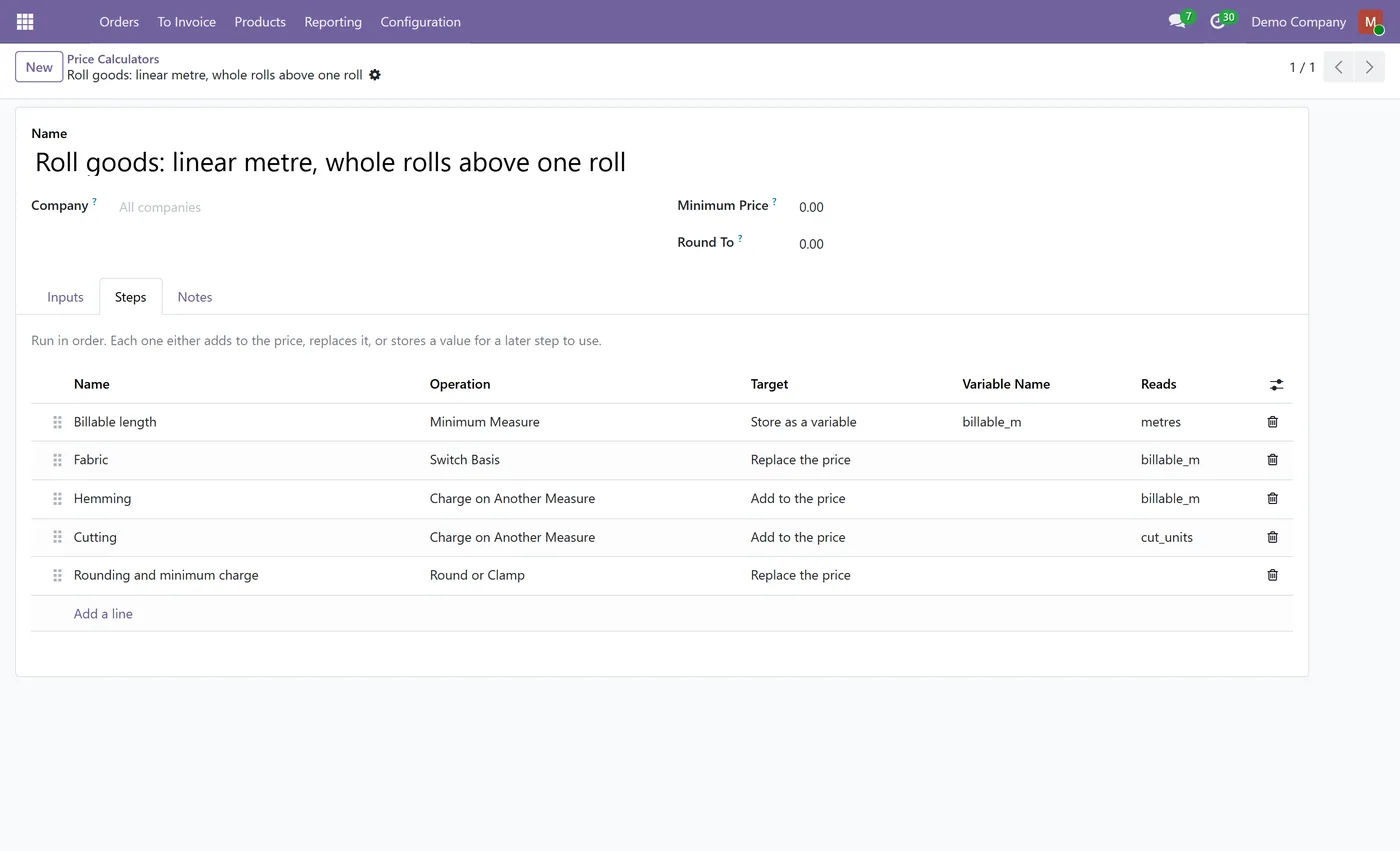
Task: Click Add a line link
Action: pyautogui.click(x=103, y=614)
